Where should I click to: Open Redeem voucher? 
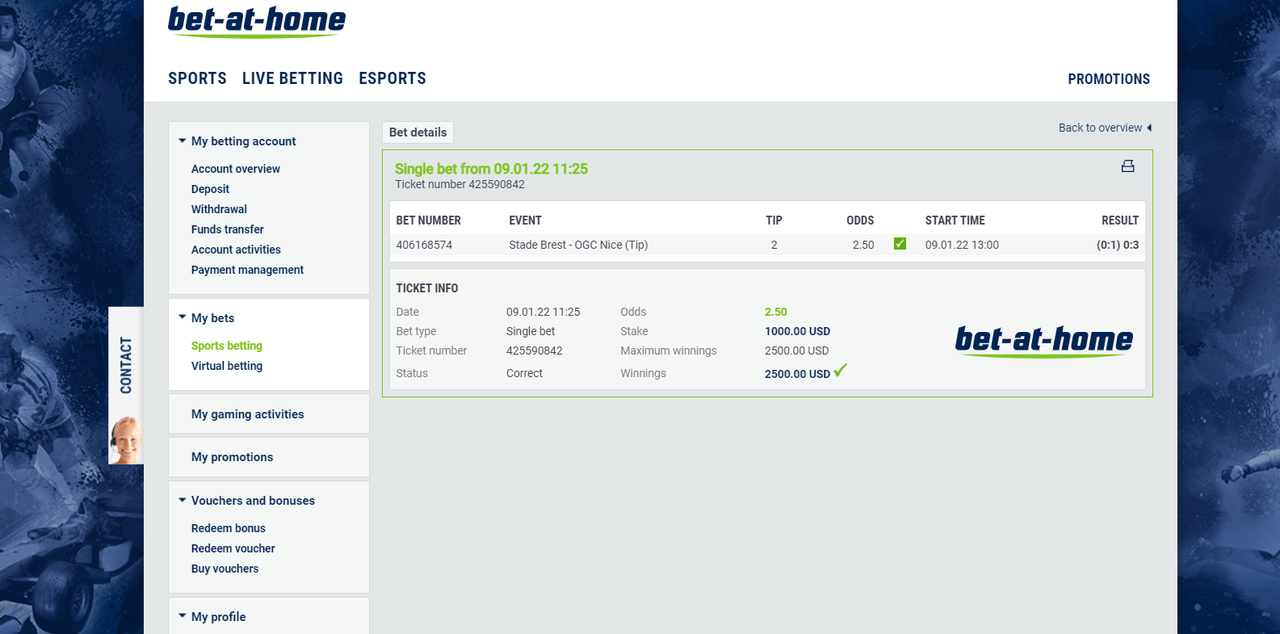pyautogui.click(x=233, y=548)
